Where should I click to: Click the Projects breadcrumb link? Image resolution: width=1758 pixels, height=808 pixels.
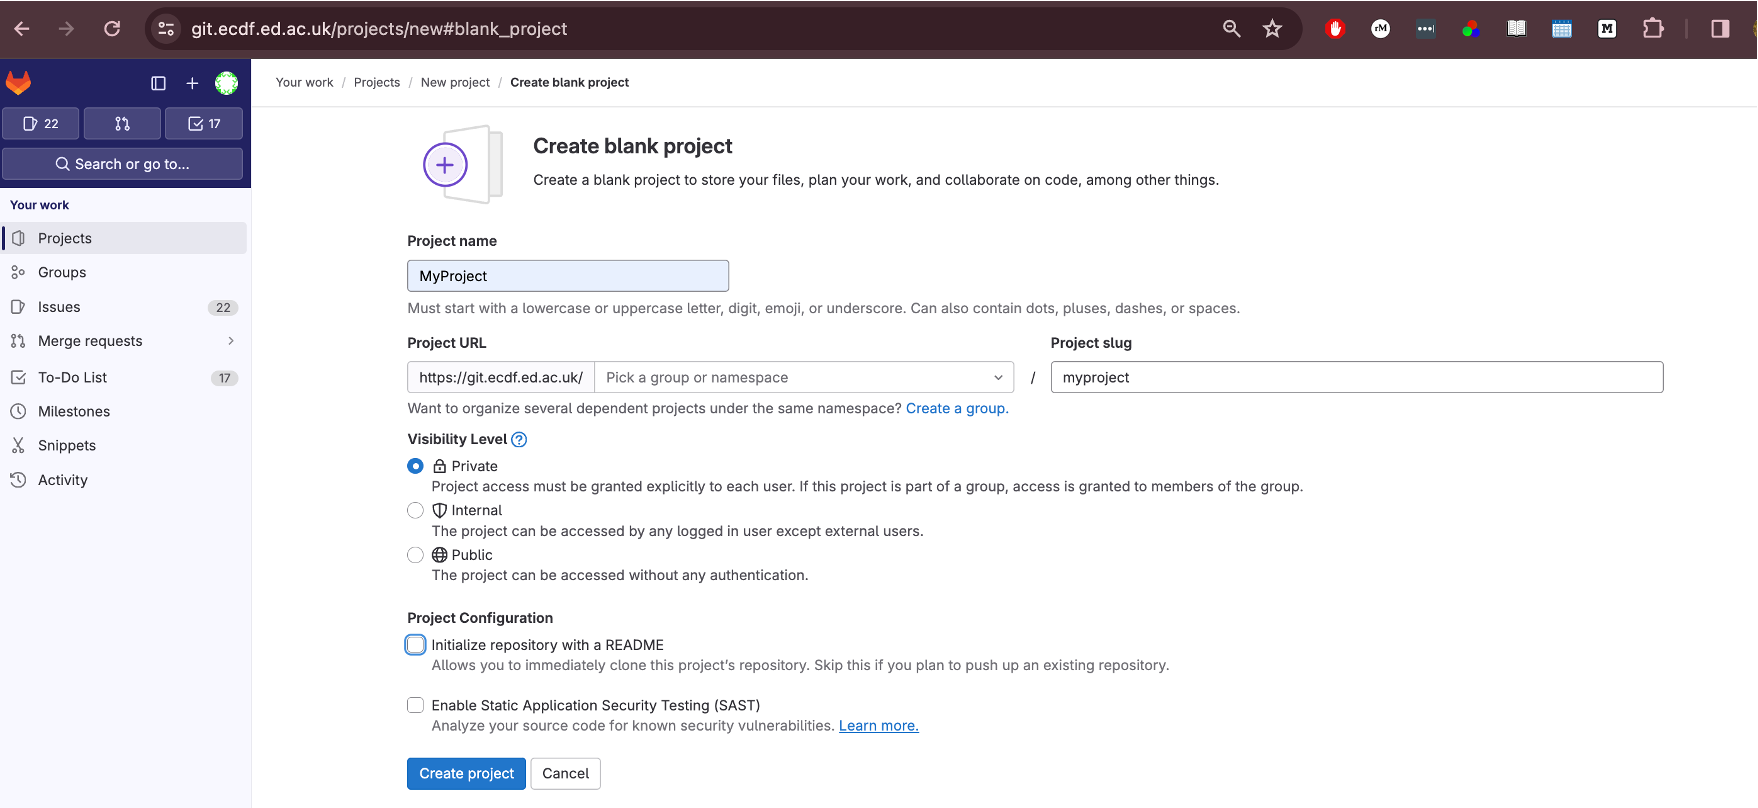point(377,83)
